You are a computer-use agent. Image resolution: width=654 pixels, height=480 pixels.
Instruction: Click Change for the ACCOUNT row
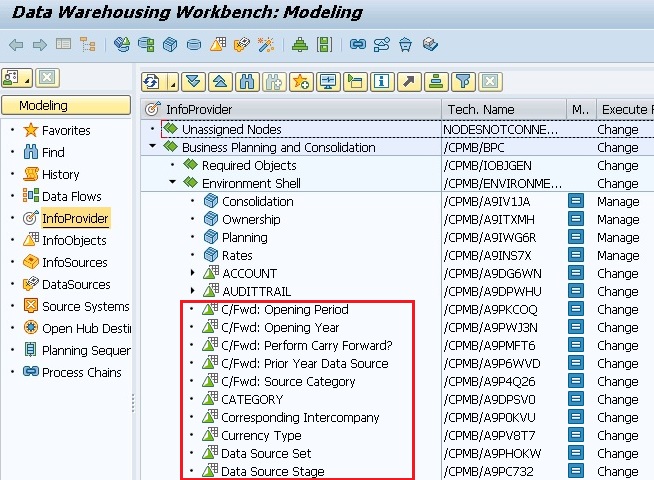(618, 273)
